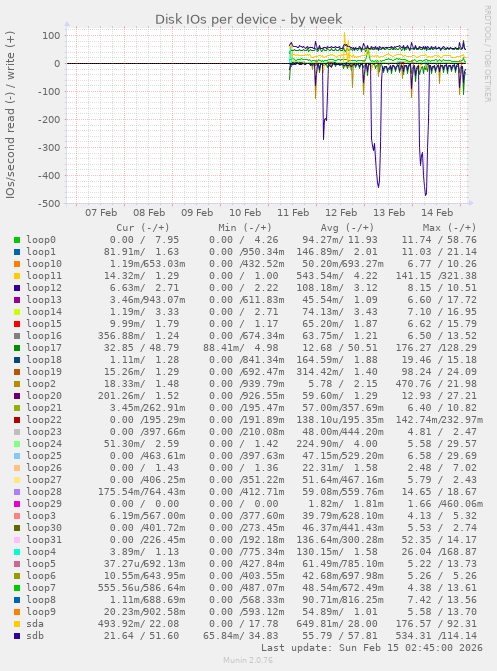Screen dimensions: 497x671
Task: Click the 'Last update: Sun Feb 15 02:45:00 2026' text
Action: point(372,648)
